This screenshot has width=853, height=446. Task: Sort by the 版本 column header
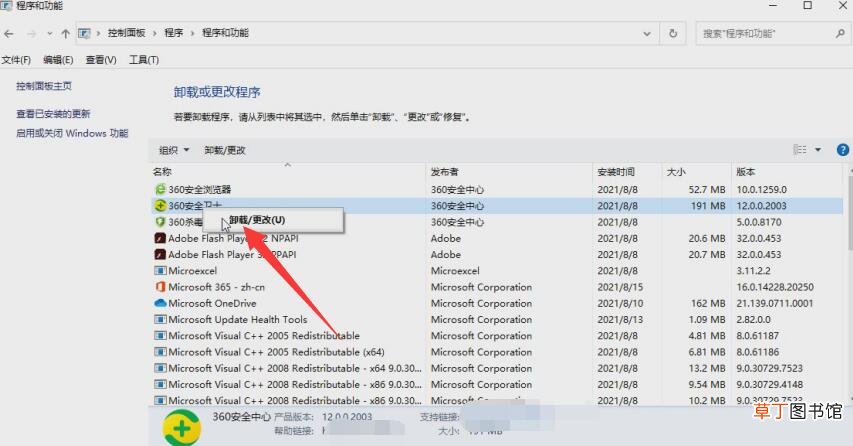pos(746,172)
